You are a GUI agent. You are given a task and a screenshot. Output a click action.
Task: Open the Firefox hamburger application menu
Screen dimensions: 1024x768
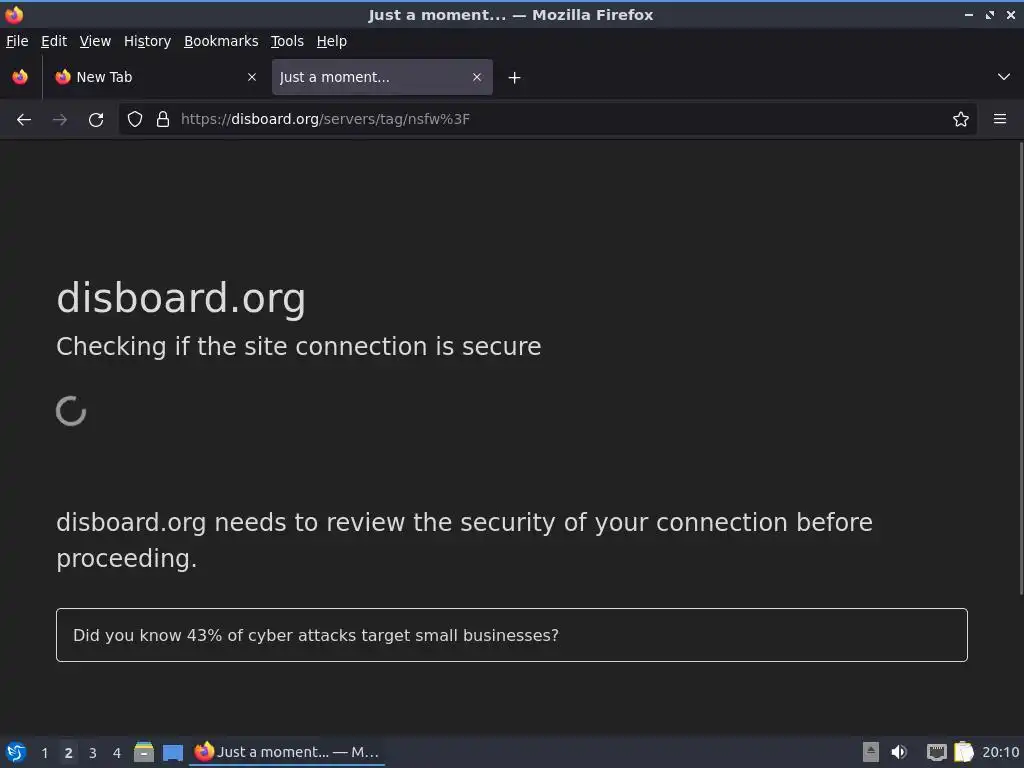coord(999,120)
